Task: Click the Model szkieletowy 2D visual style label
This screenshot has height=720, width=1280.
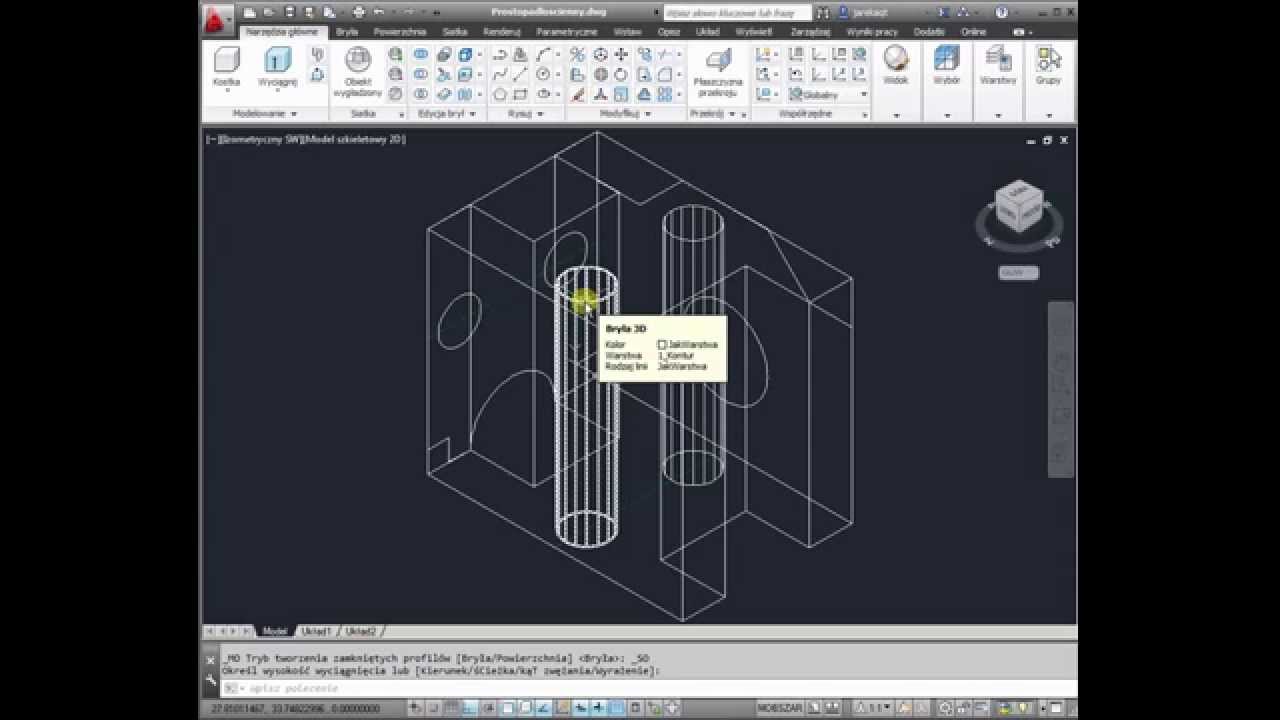Action: [x=352, y=140]
